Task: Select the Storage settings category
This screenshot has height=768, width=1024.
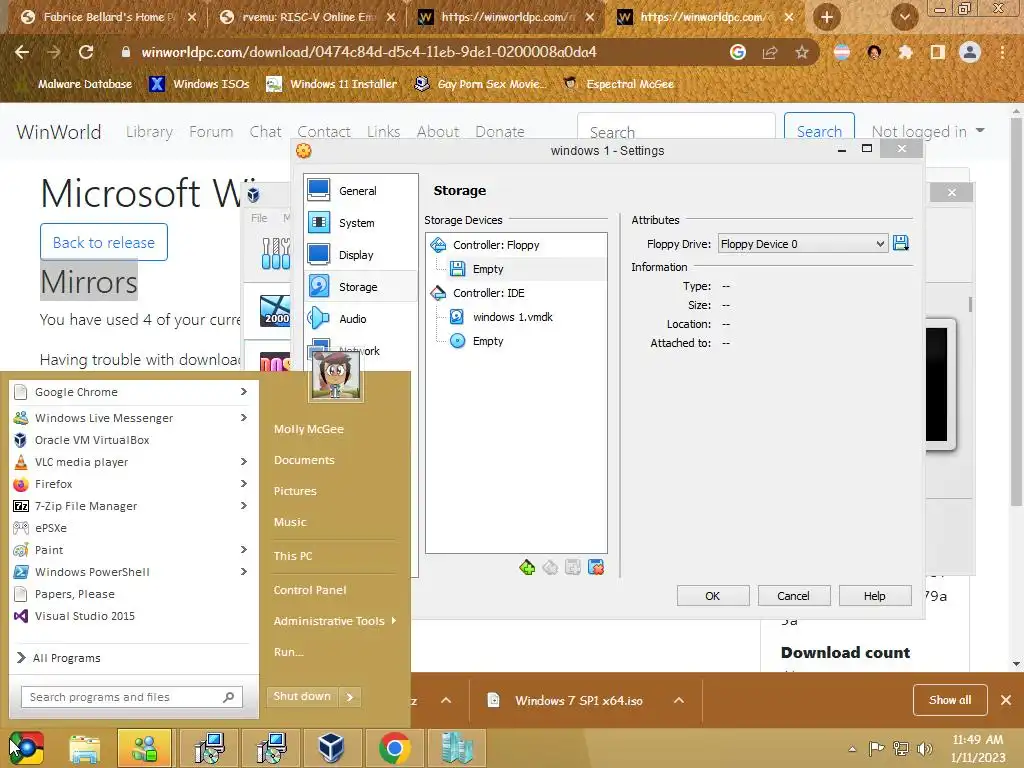Action: tap(360, 287)
